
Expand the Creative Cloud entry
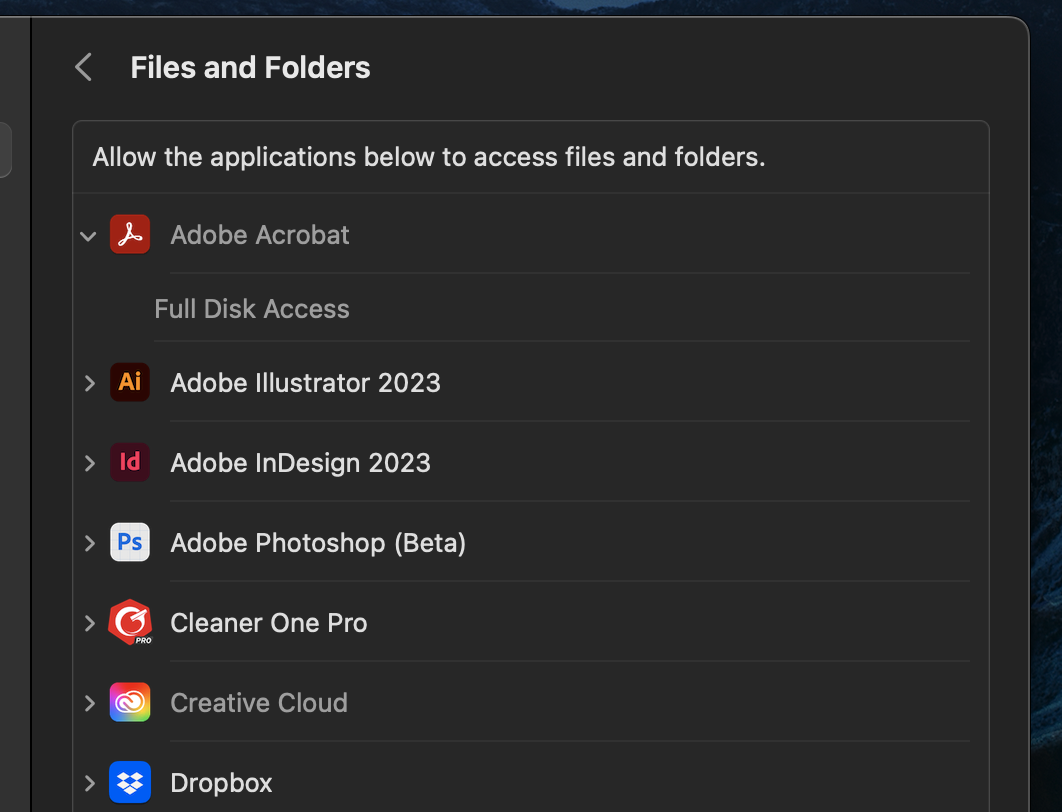tap(89, 702)
